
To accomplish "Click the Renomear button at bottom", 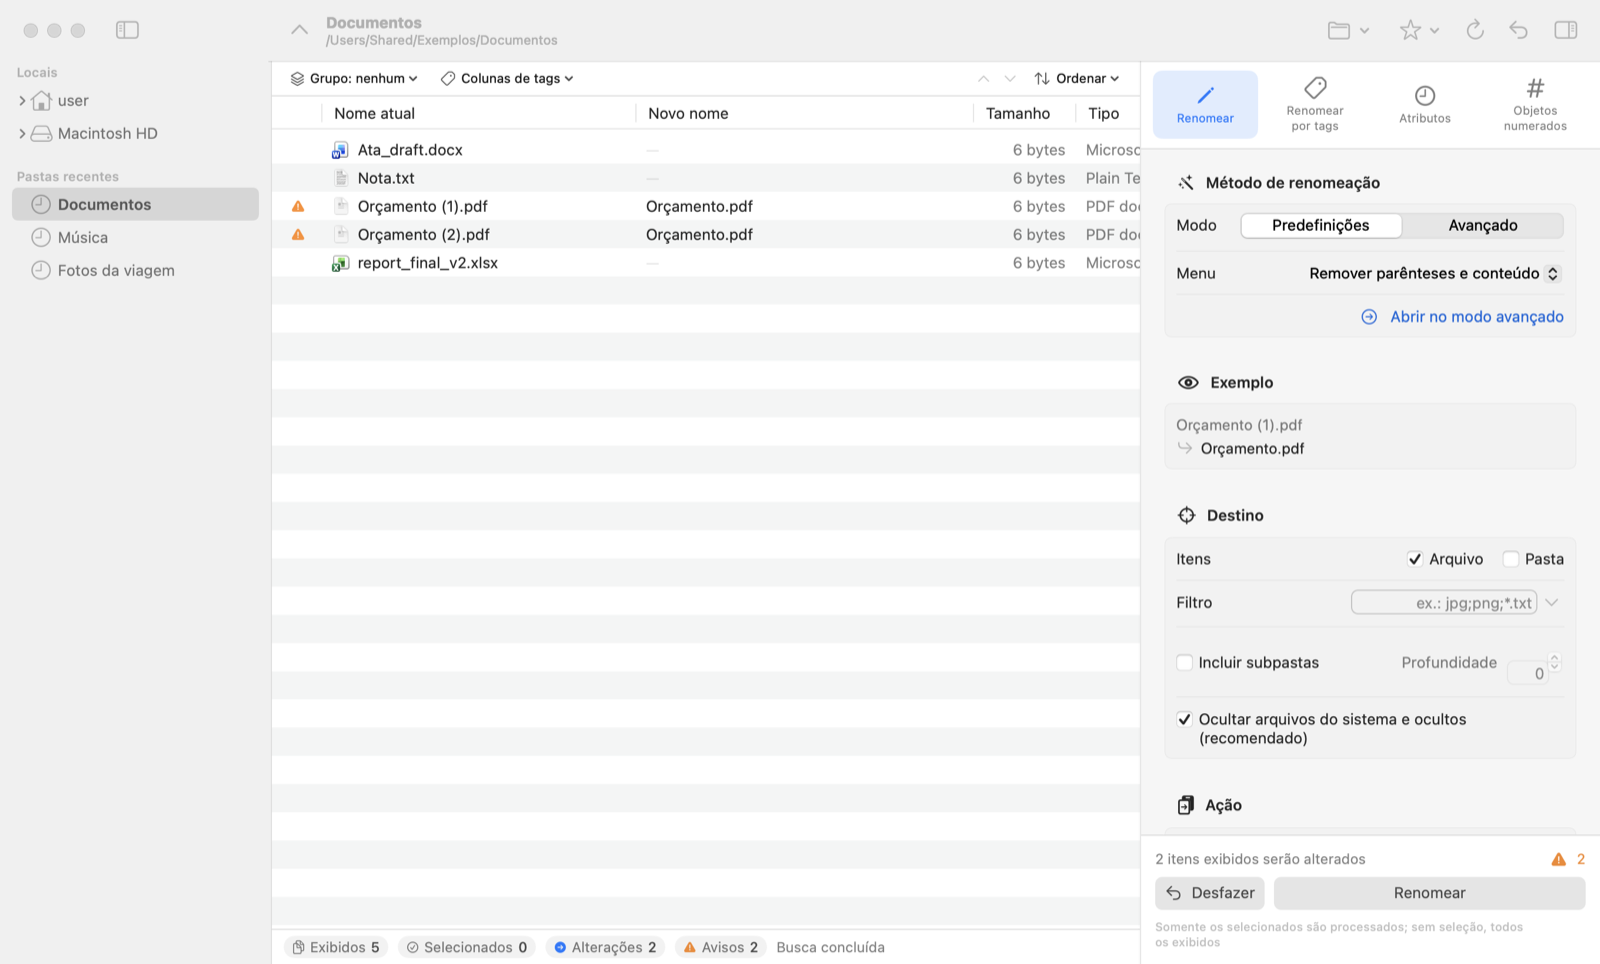I will 1429,893.
